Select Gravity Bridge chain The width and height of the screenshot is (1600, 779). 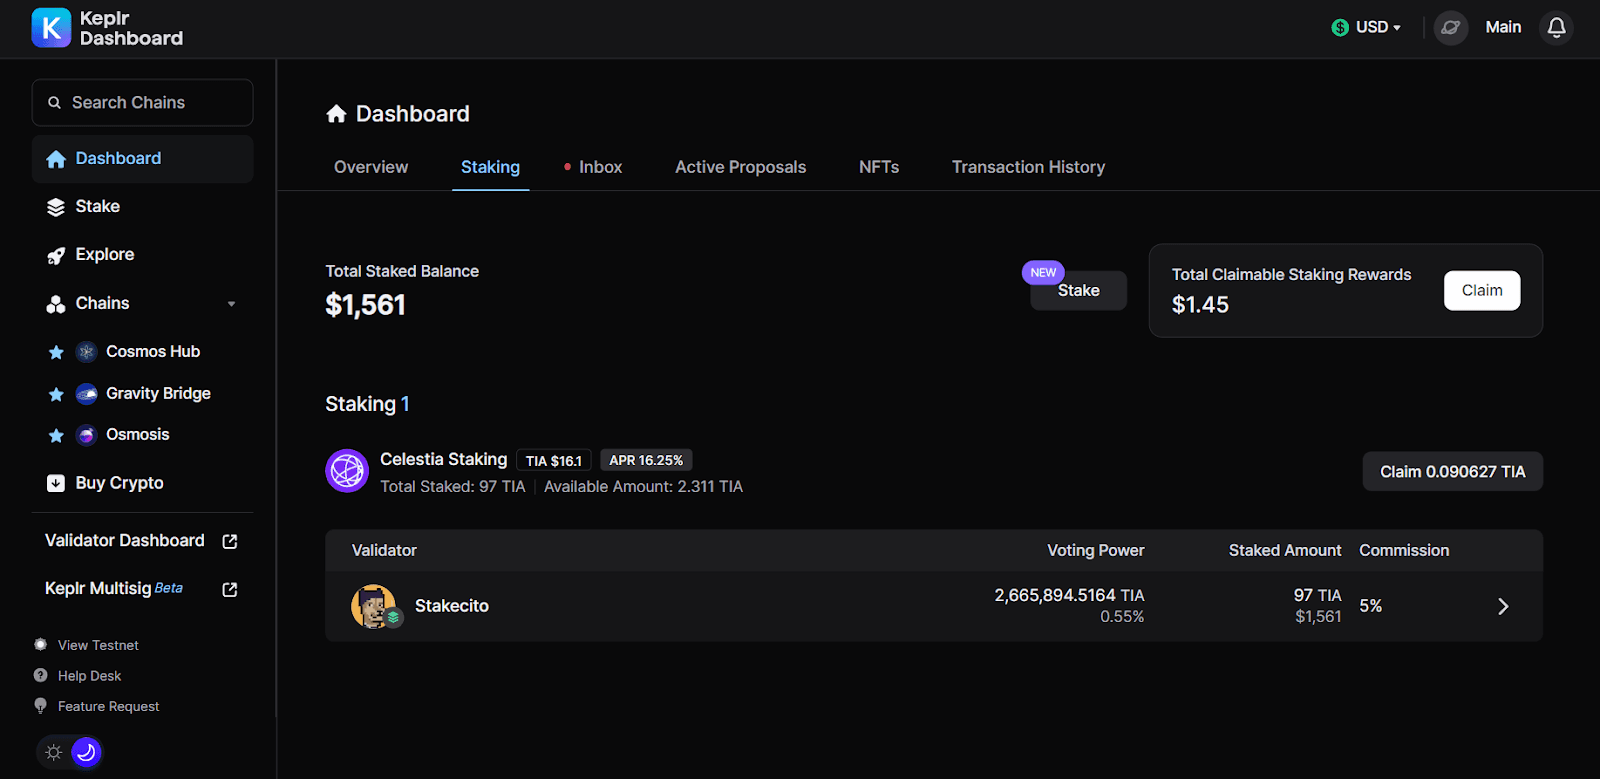click(158, 394)
